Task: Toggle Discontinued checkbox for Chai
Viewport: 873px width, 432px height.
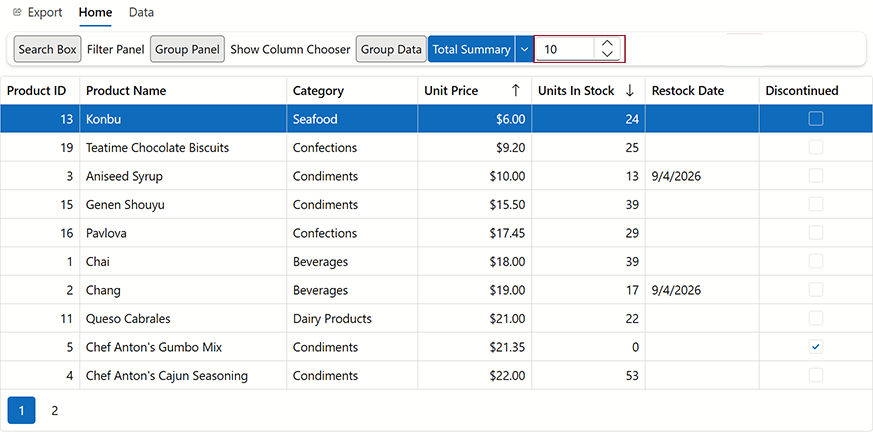Action: coord(816,261)
